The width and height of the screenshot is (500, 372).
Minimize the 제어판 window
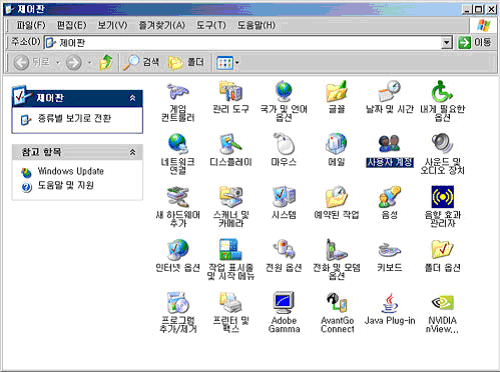pos(468,9)
